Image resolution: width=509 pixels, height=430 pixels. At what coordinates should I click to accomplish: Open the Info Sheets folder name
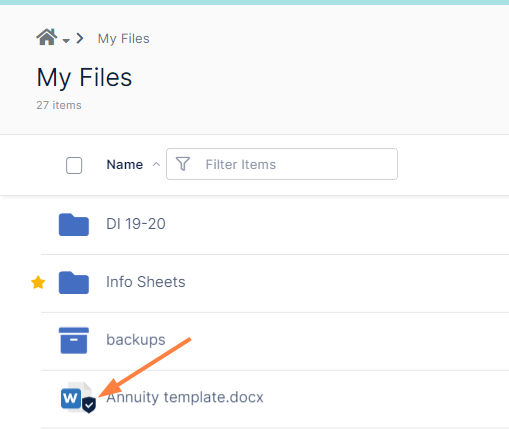tap(146, 282)
